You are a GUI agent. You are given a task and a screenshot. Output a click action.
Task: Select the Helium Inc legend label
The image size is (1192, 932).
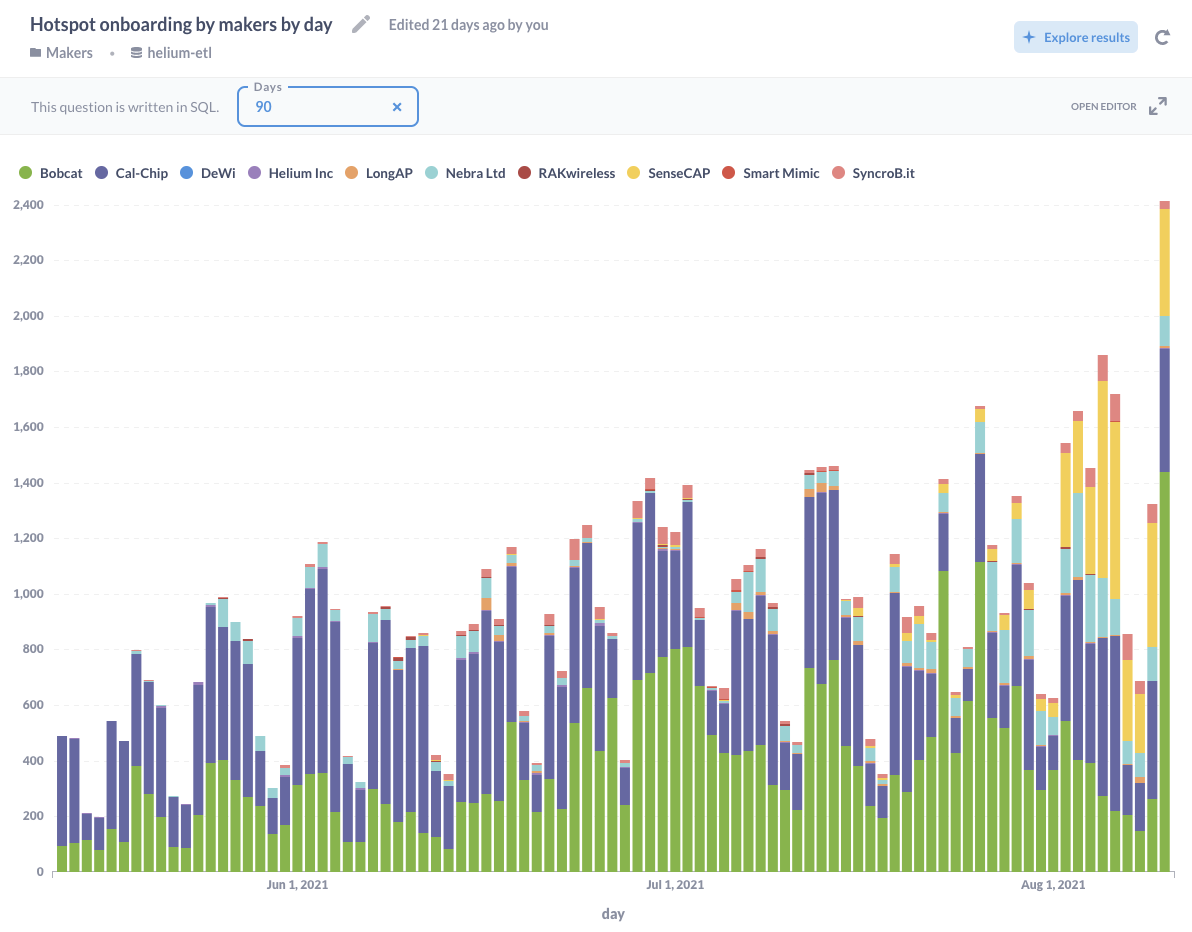point(300,173)
